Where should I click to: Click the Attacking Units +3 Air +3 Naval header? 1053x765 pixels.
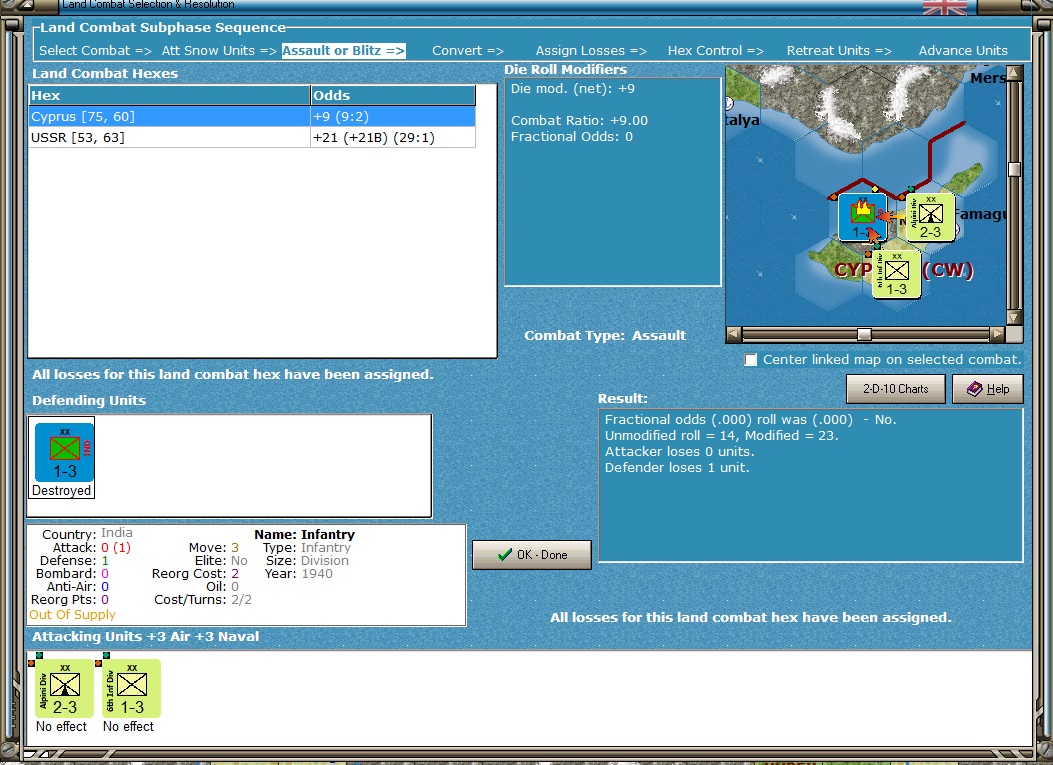coord(146,637)
